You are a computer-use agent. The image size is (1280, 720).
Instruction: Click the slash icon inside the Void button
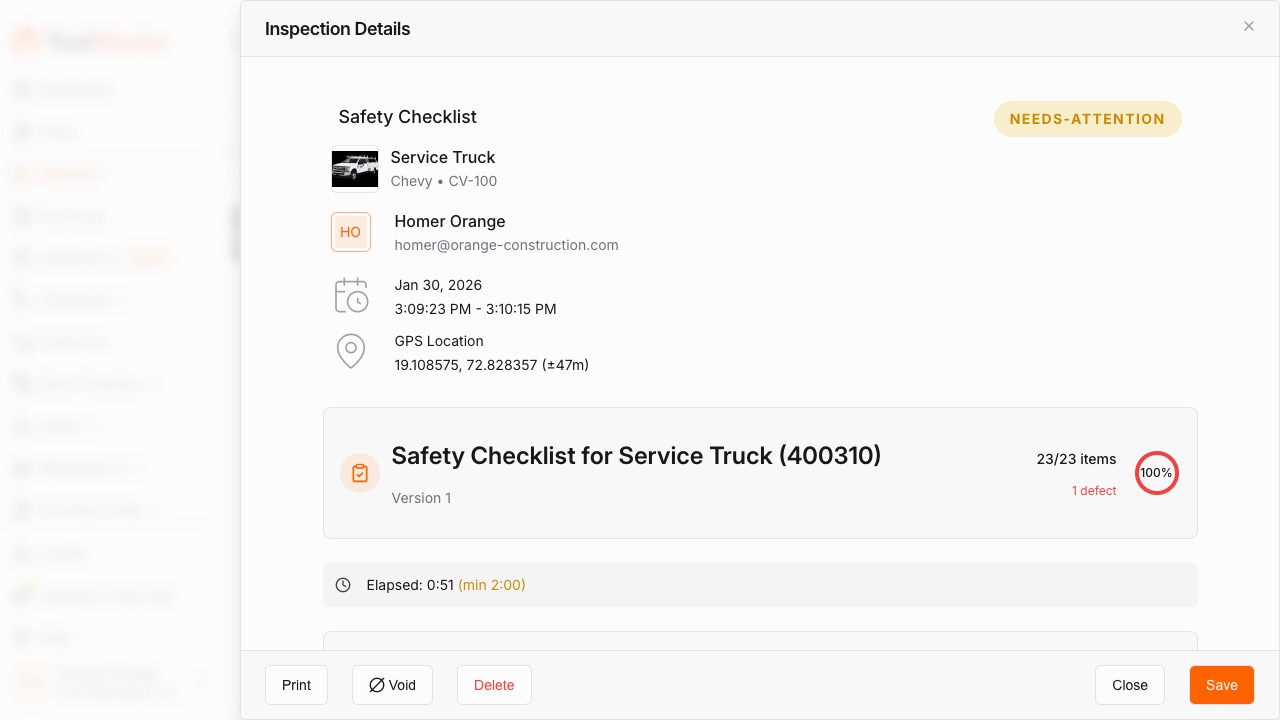click(x=377, y=685)
